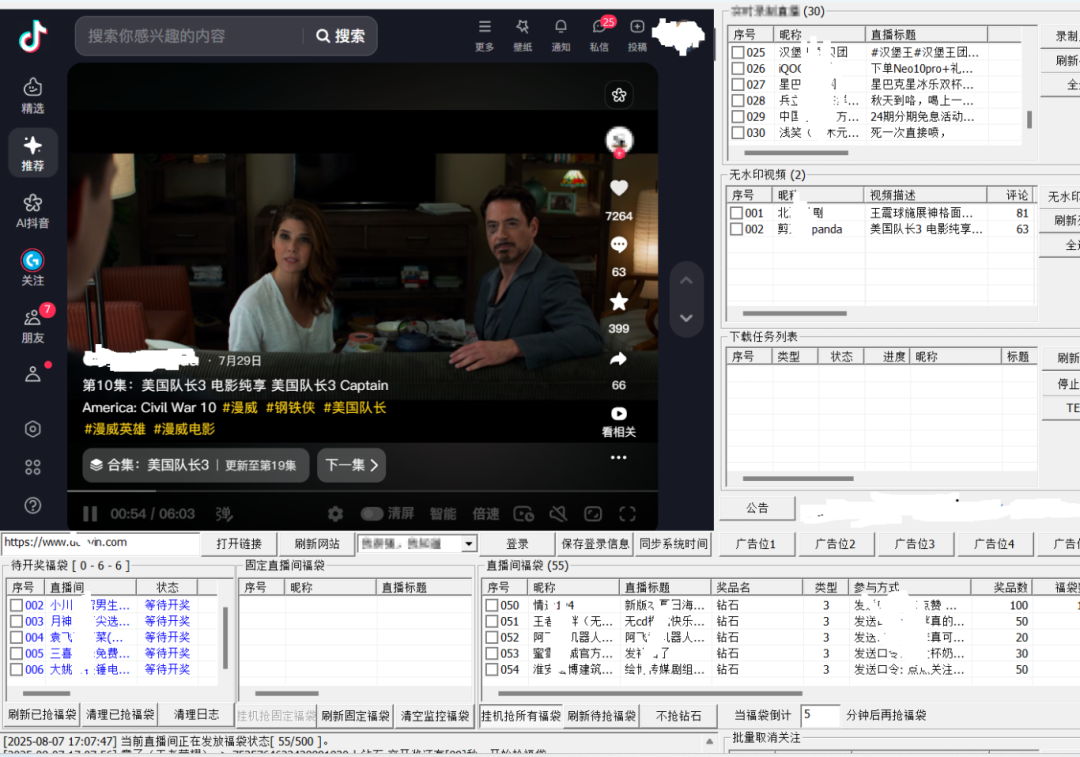Click 同步系统时间 button
This screenshot has height=757, width=1080.
(x=673, y=544)
